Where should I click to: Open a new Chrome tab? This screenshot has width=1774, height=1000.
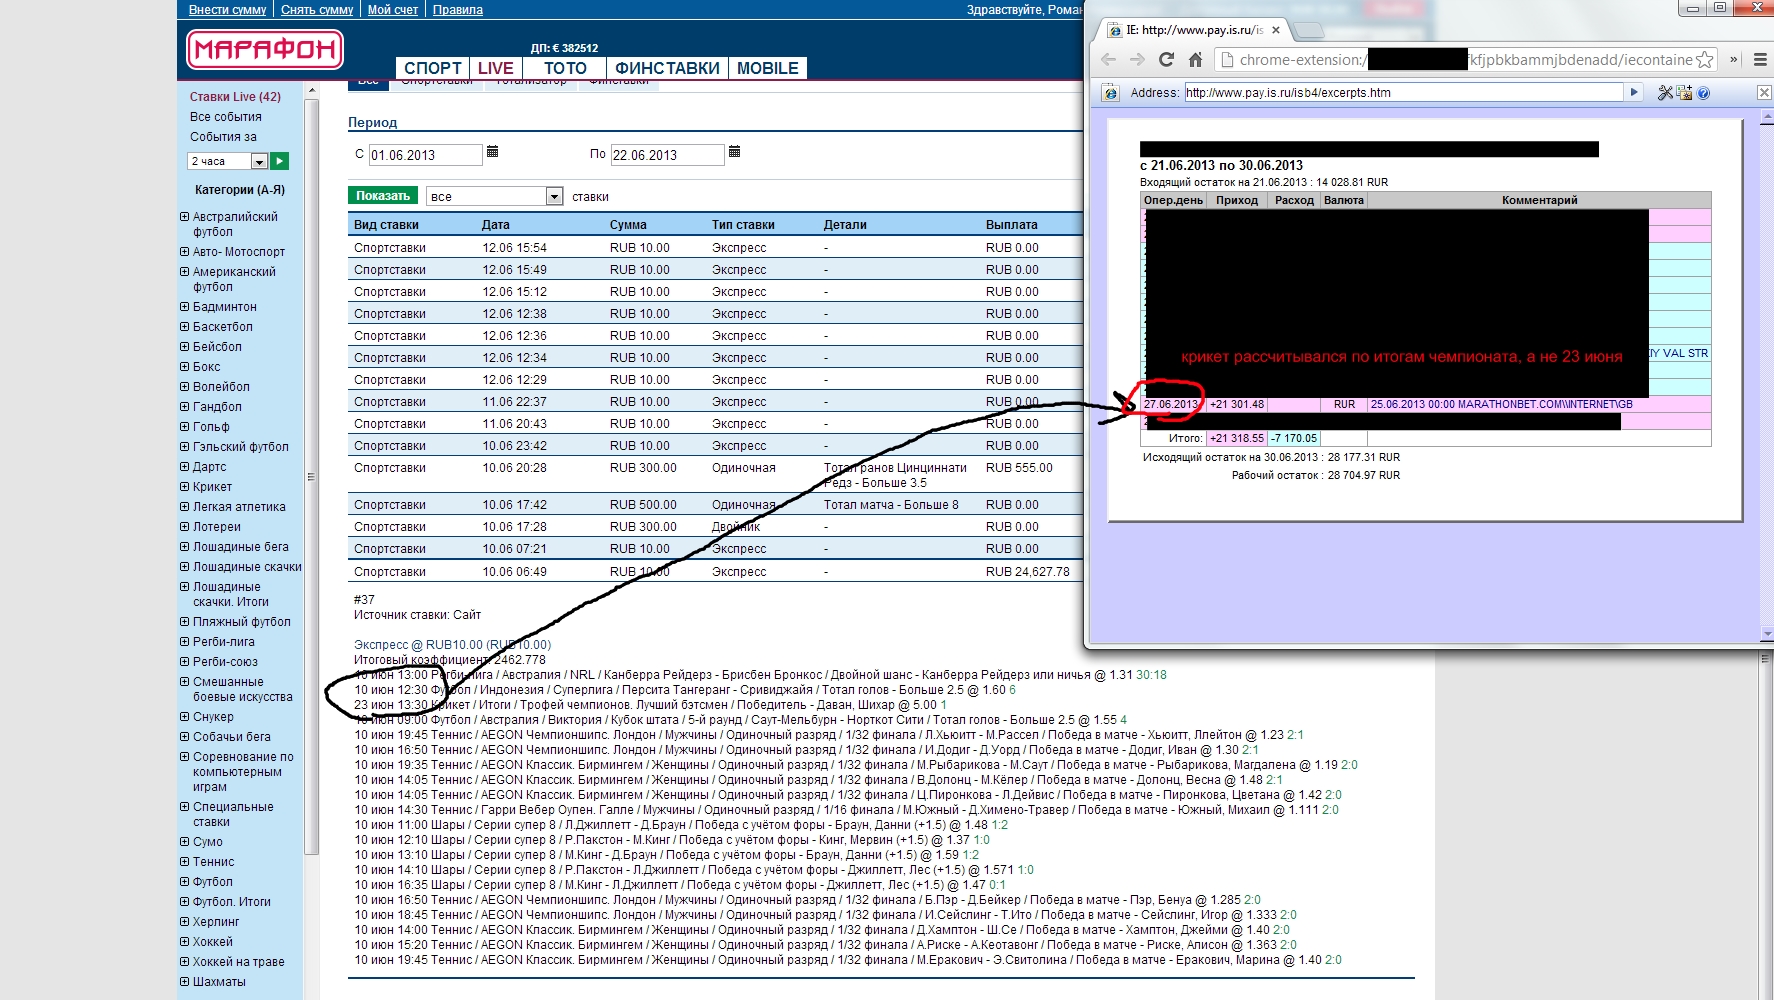tap(1307, 30)
